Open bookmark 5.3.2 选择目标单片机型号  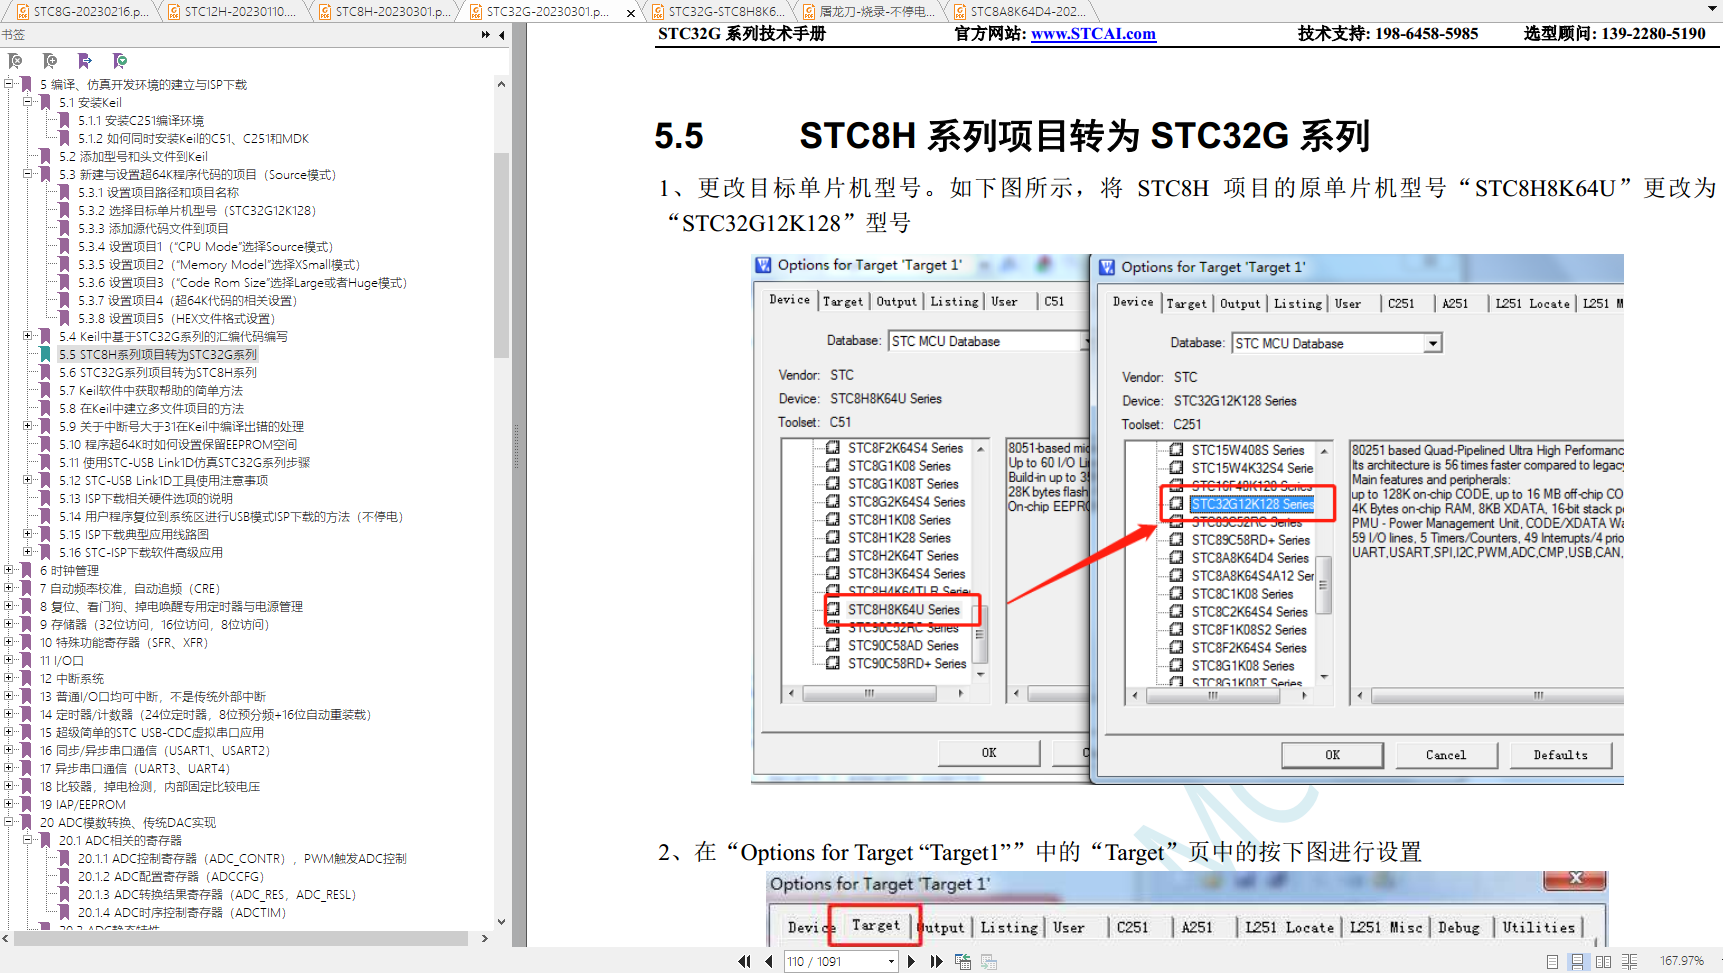click(197, 211)
